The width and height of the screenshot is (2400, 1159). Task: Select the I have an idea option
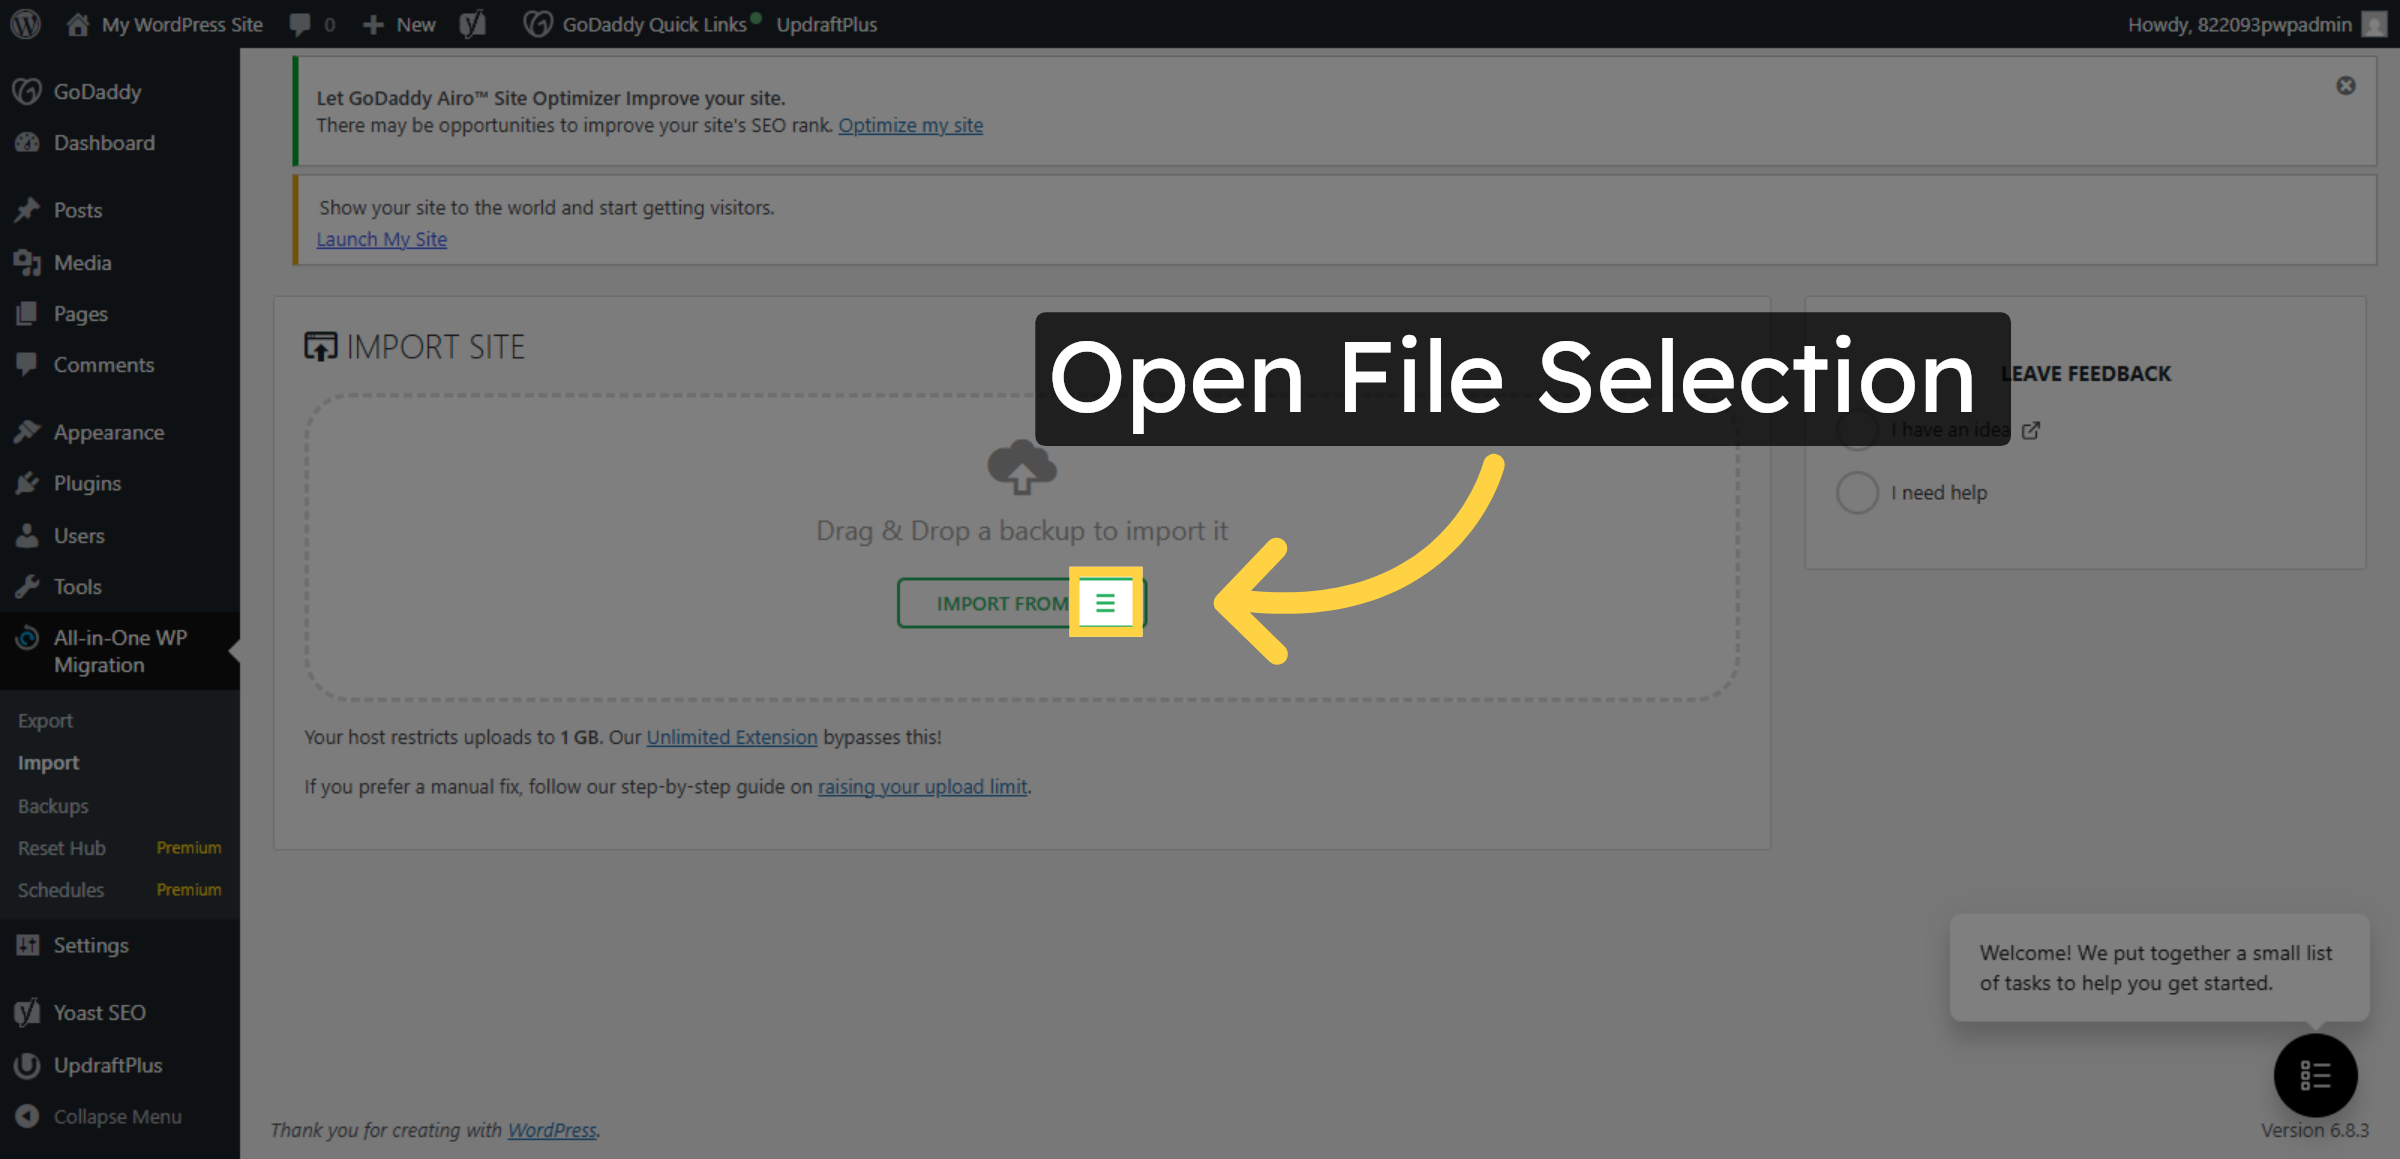[x=1857, y=430]
